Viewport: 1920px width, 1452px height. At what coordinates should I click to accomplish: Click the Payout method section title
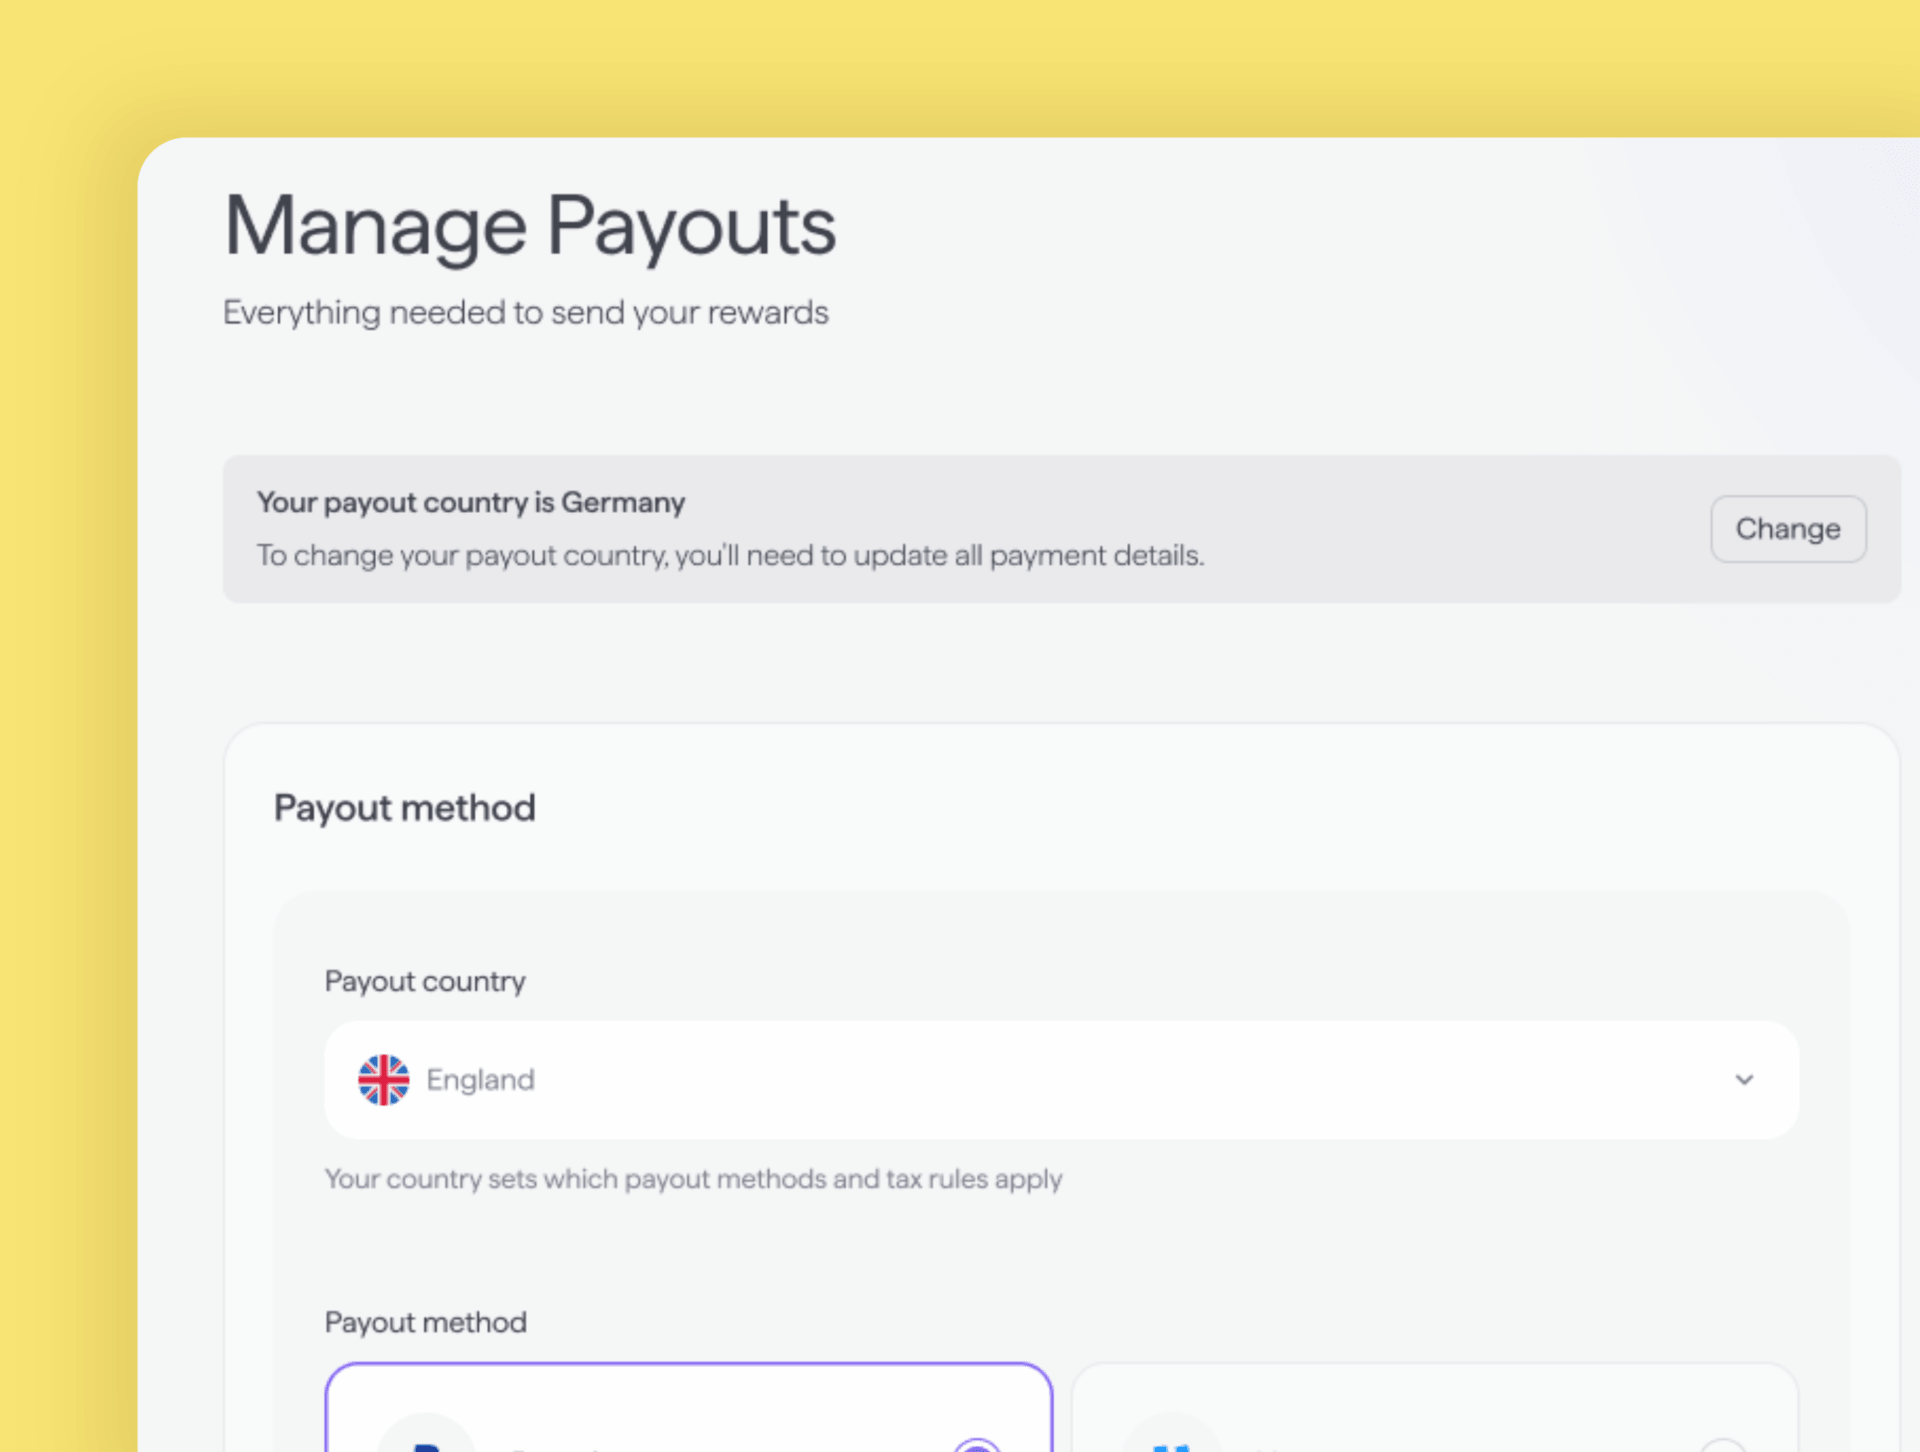(x=405, y=808)
